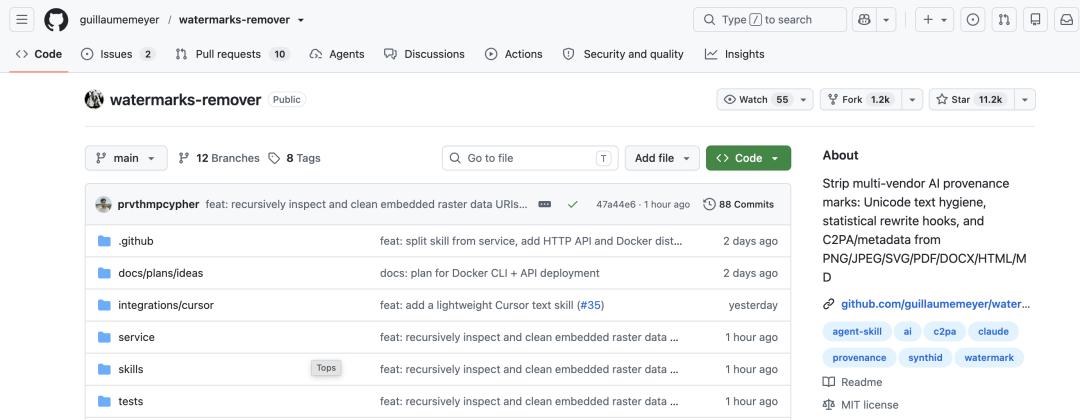The image size is (1080, 420).
Task: Open the notifications inbox icon
Action: pos(1066,19)
